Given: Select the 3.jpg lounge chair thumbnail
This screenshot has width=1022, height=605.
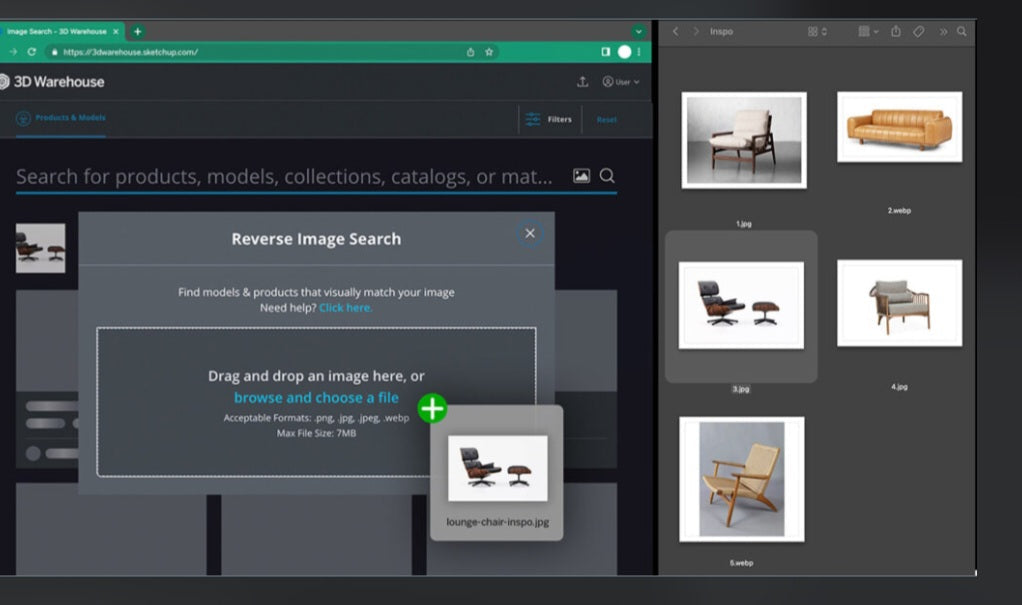Looking at the screenshot, I should click(741, 305).
